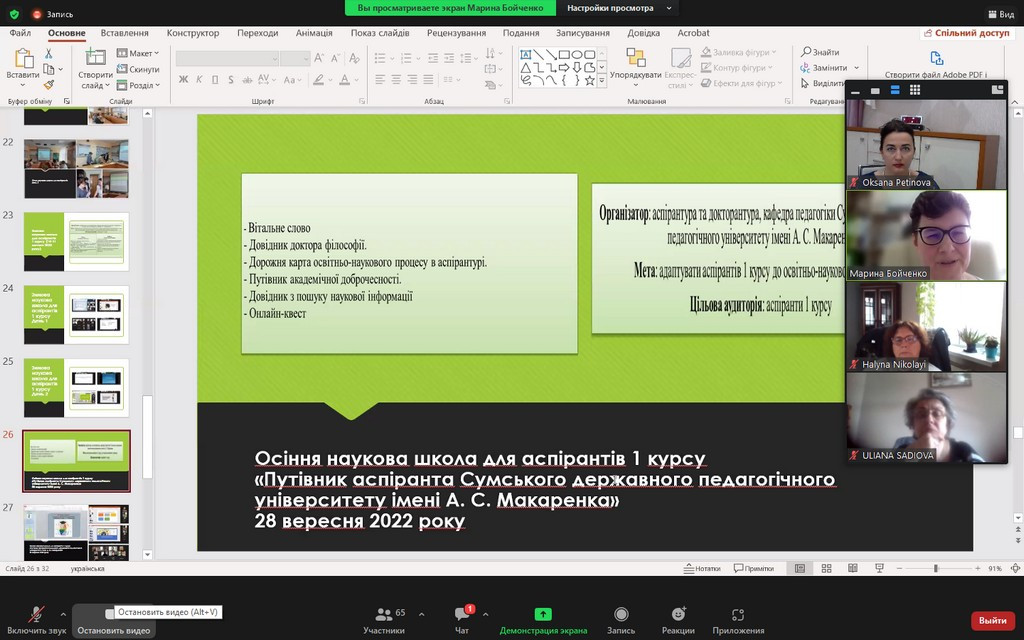Click the View (Вид) button top right

tap(1001, 14)
